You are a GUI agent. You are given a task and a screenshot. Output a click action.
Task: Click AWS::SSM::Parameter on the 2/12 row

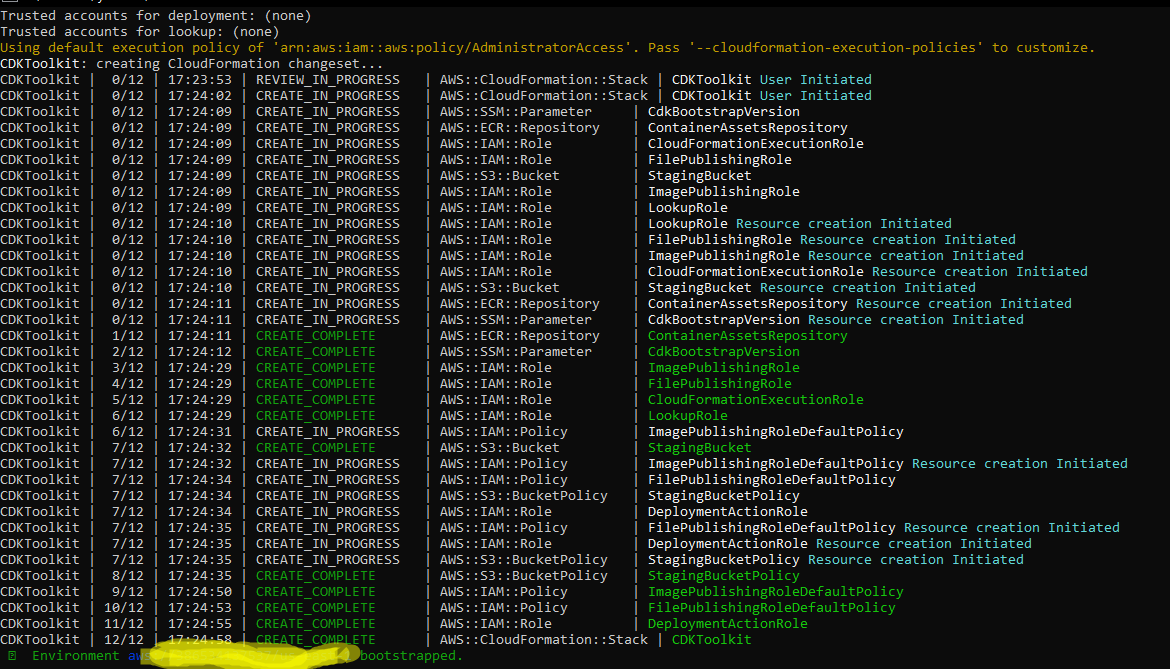point(516,351)
